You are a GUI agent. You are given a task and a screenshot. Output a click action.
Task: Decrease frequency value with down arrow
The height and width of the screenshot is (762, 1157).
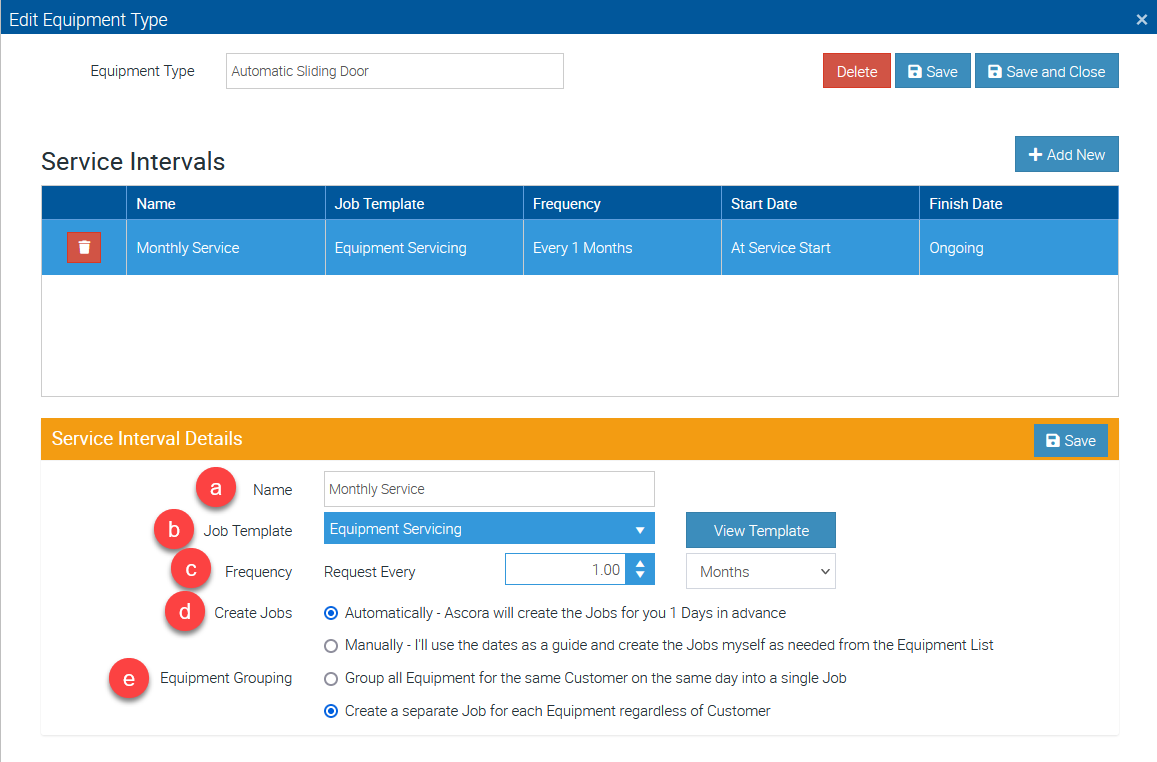tap(640, 576)
